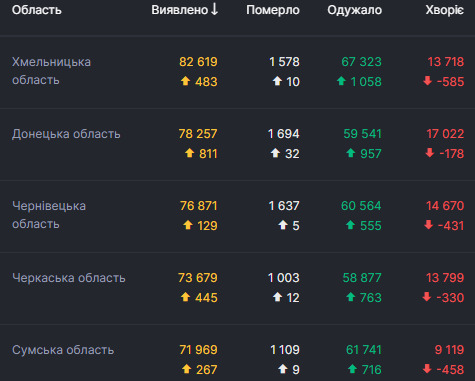Select Чернівецька область row

click(237, 216)
